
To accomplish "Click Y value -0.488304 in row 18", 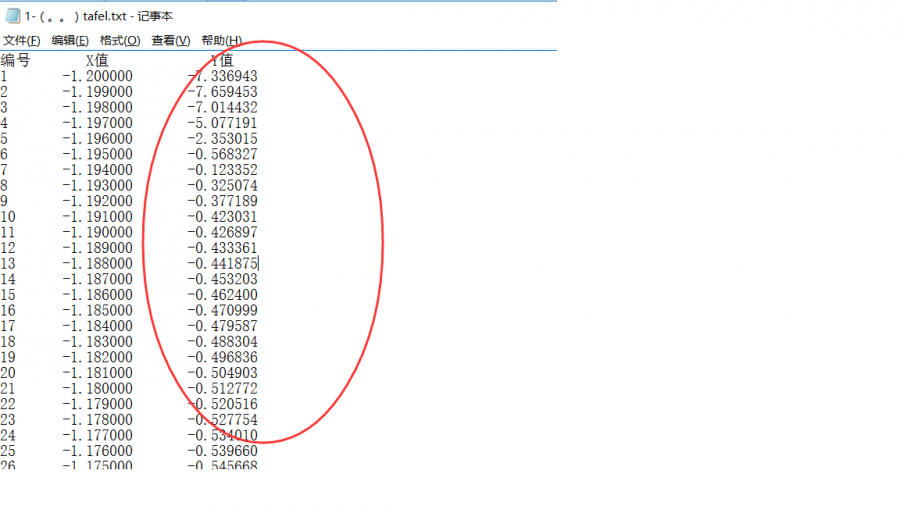I will coord(223,342).
